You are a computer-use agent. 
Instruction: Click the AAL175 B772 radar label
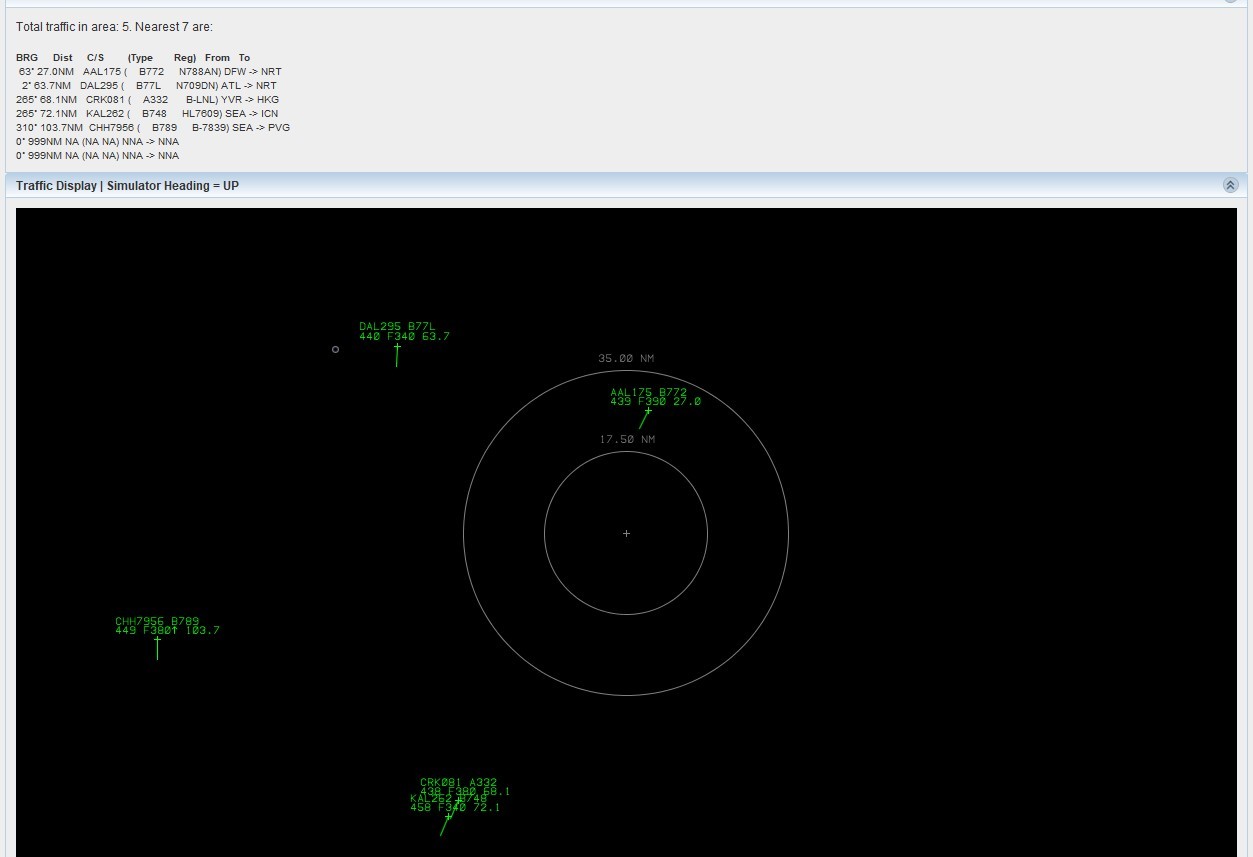pyautogui.click(x=648, y=392)
